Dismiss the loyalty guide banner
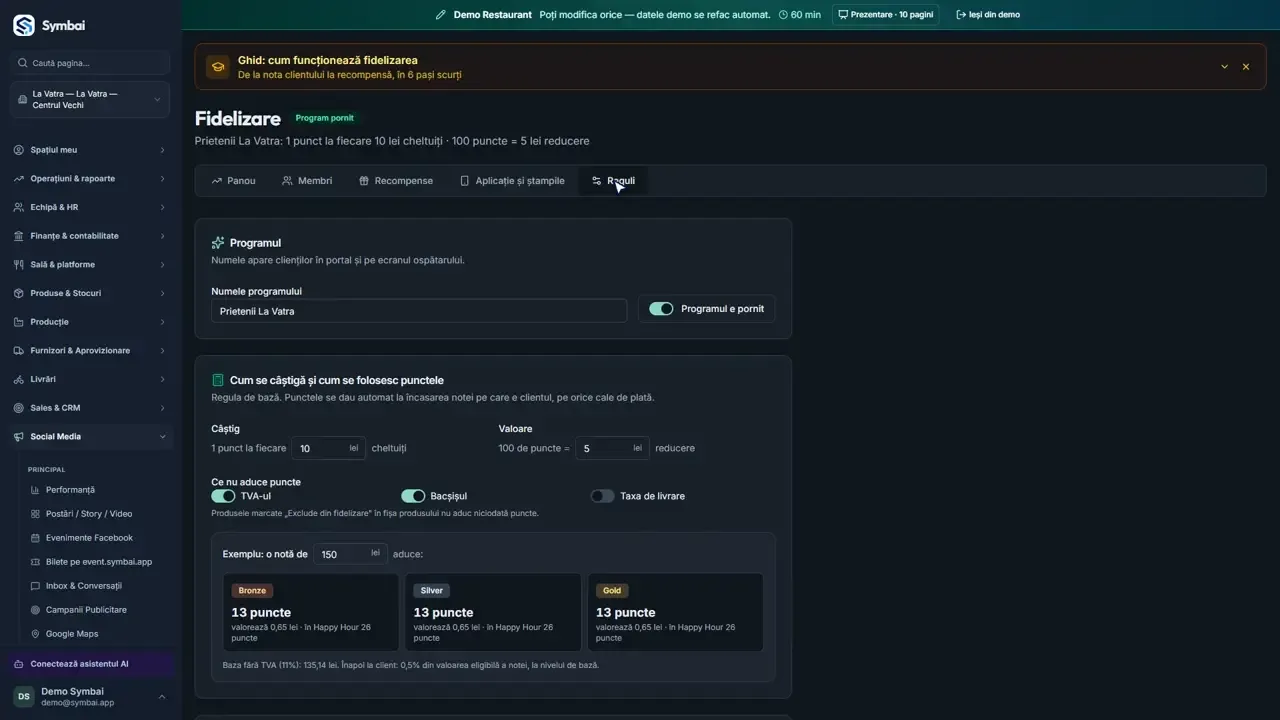This screenshot has width=1280, height=720. click(1246, 67)
